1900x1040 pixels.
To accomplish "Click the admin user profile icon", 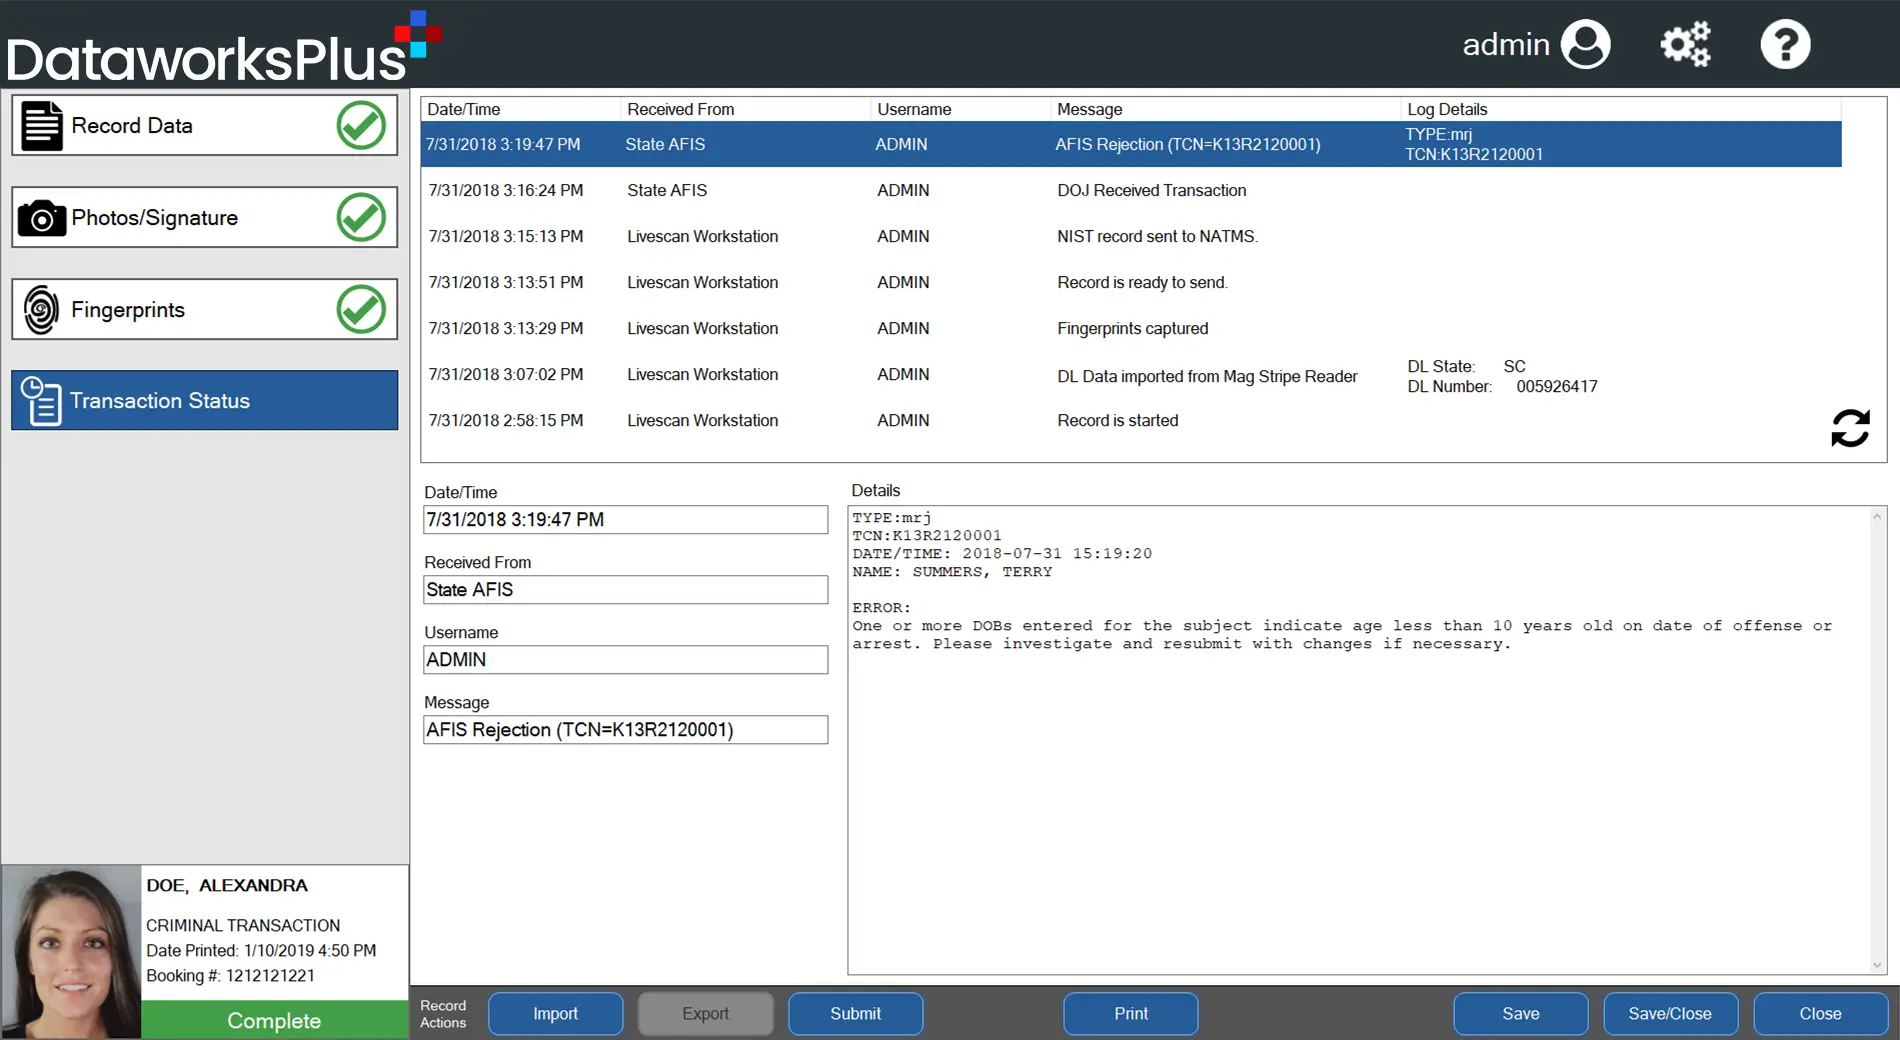I will [1586, 45].
